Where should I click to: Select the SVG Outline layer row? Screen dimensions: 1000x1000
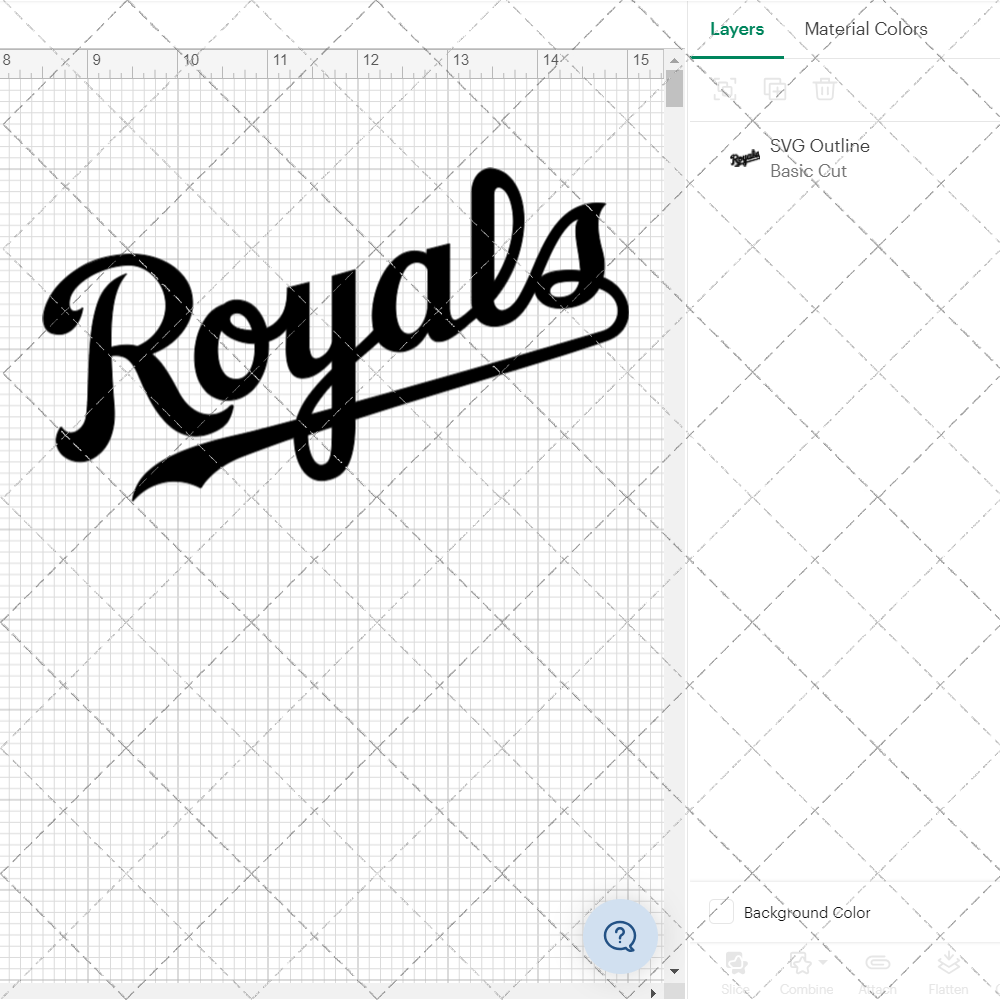click(844, 158)
